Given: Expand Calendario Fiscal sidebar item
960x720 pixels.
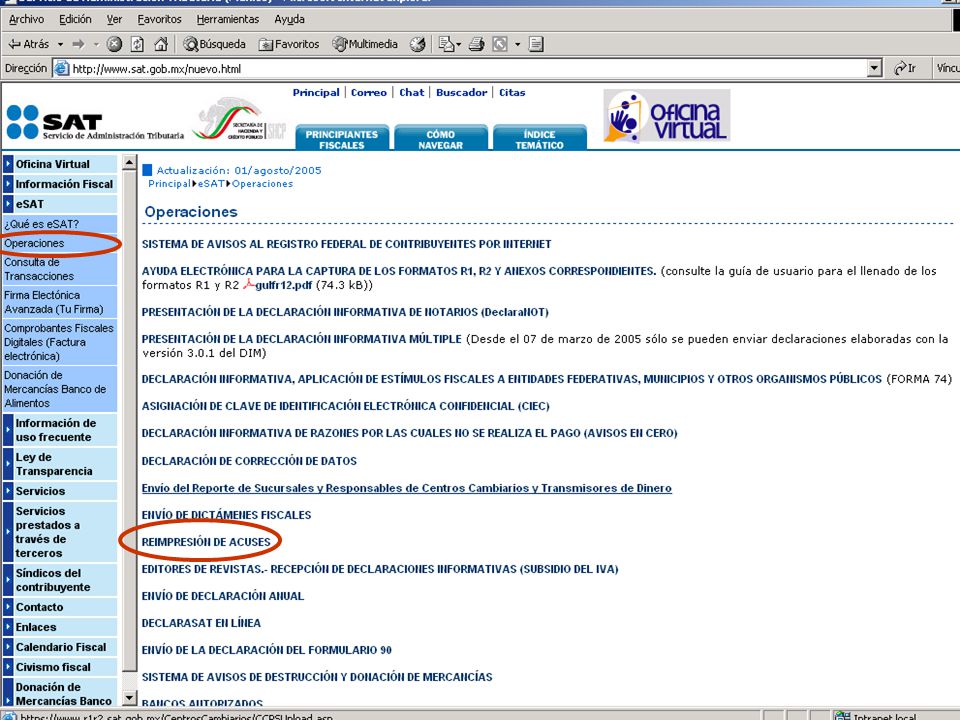Looking at the screenshot, I should click(59, 647).
